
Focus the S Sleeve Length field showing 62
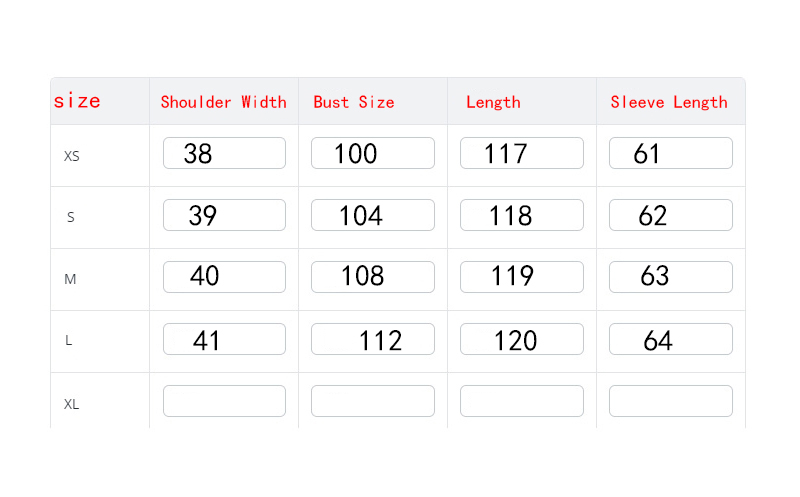click(x=671, y=215)
